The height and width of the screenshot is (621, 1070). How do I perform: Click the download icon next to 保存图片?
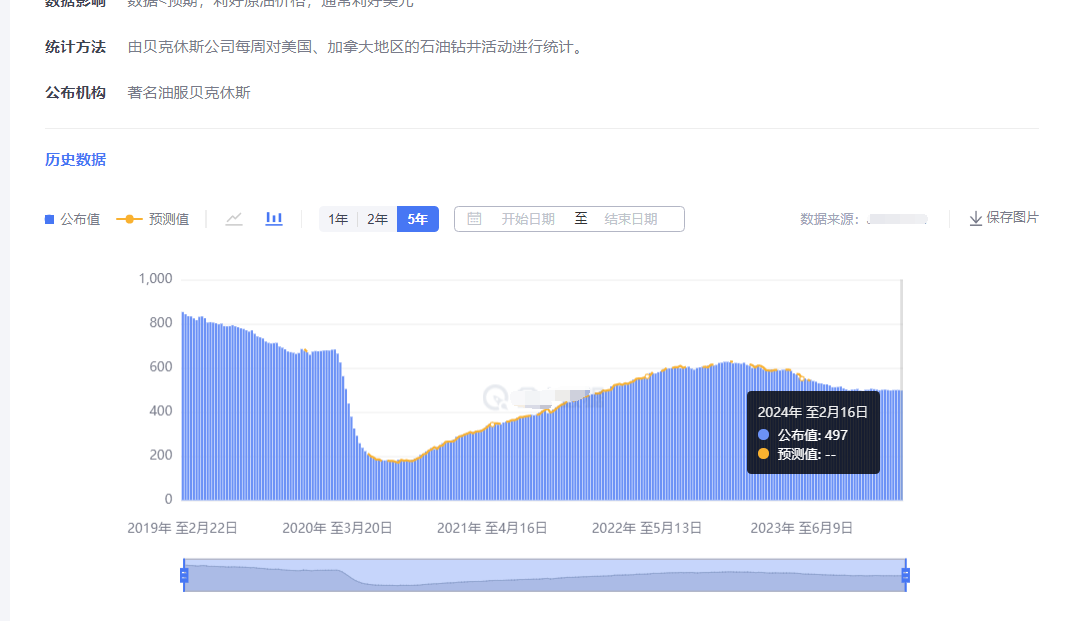(x=975, y=218)
